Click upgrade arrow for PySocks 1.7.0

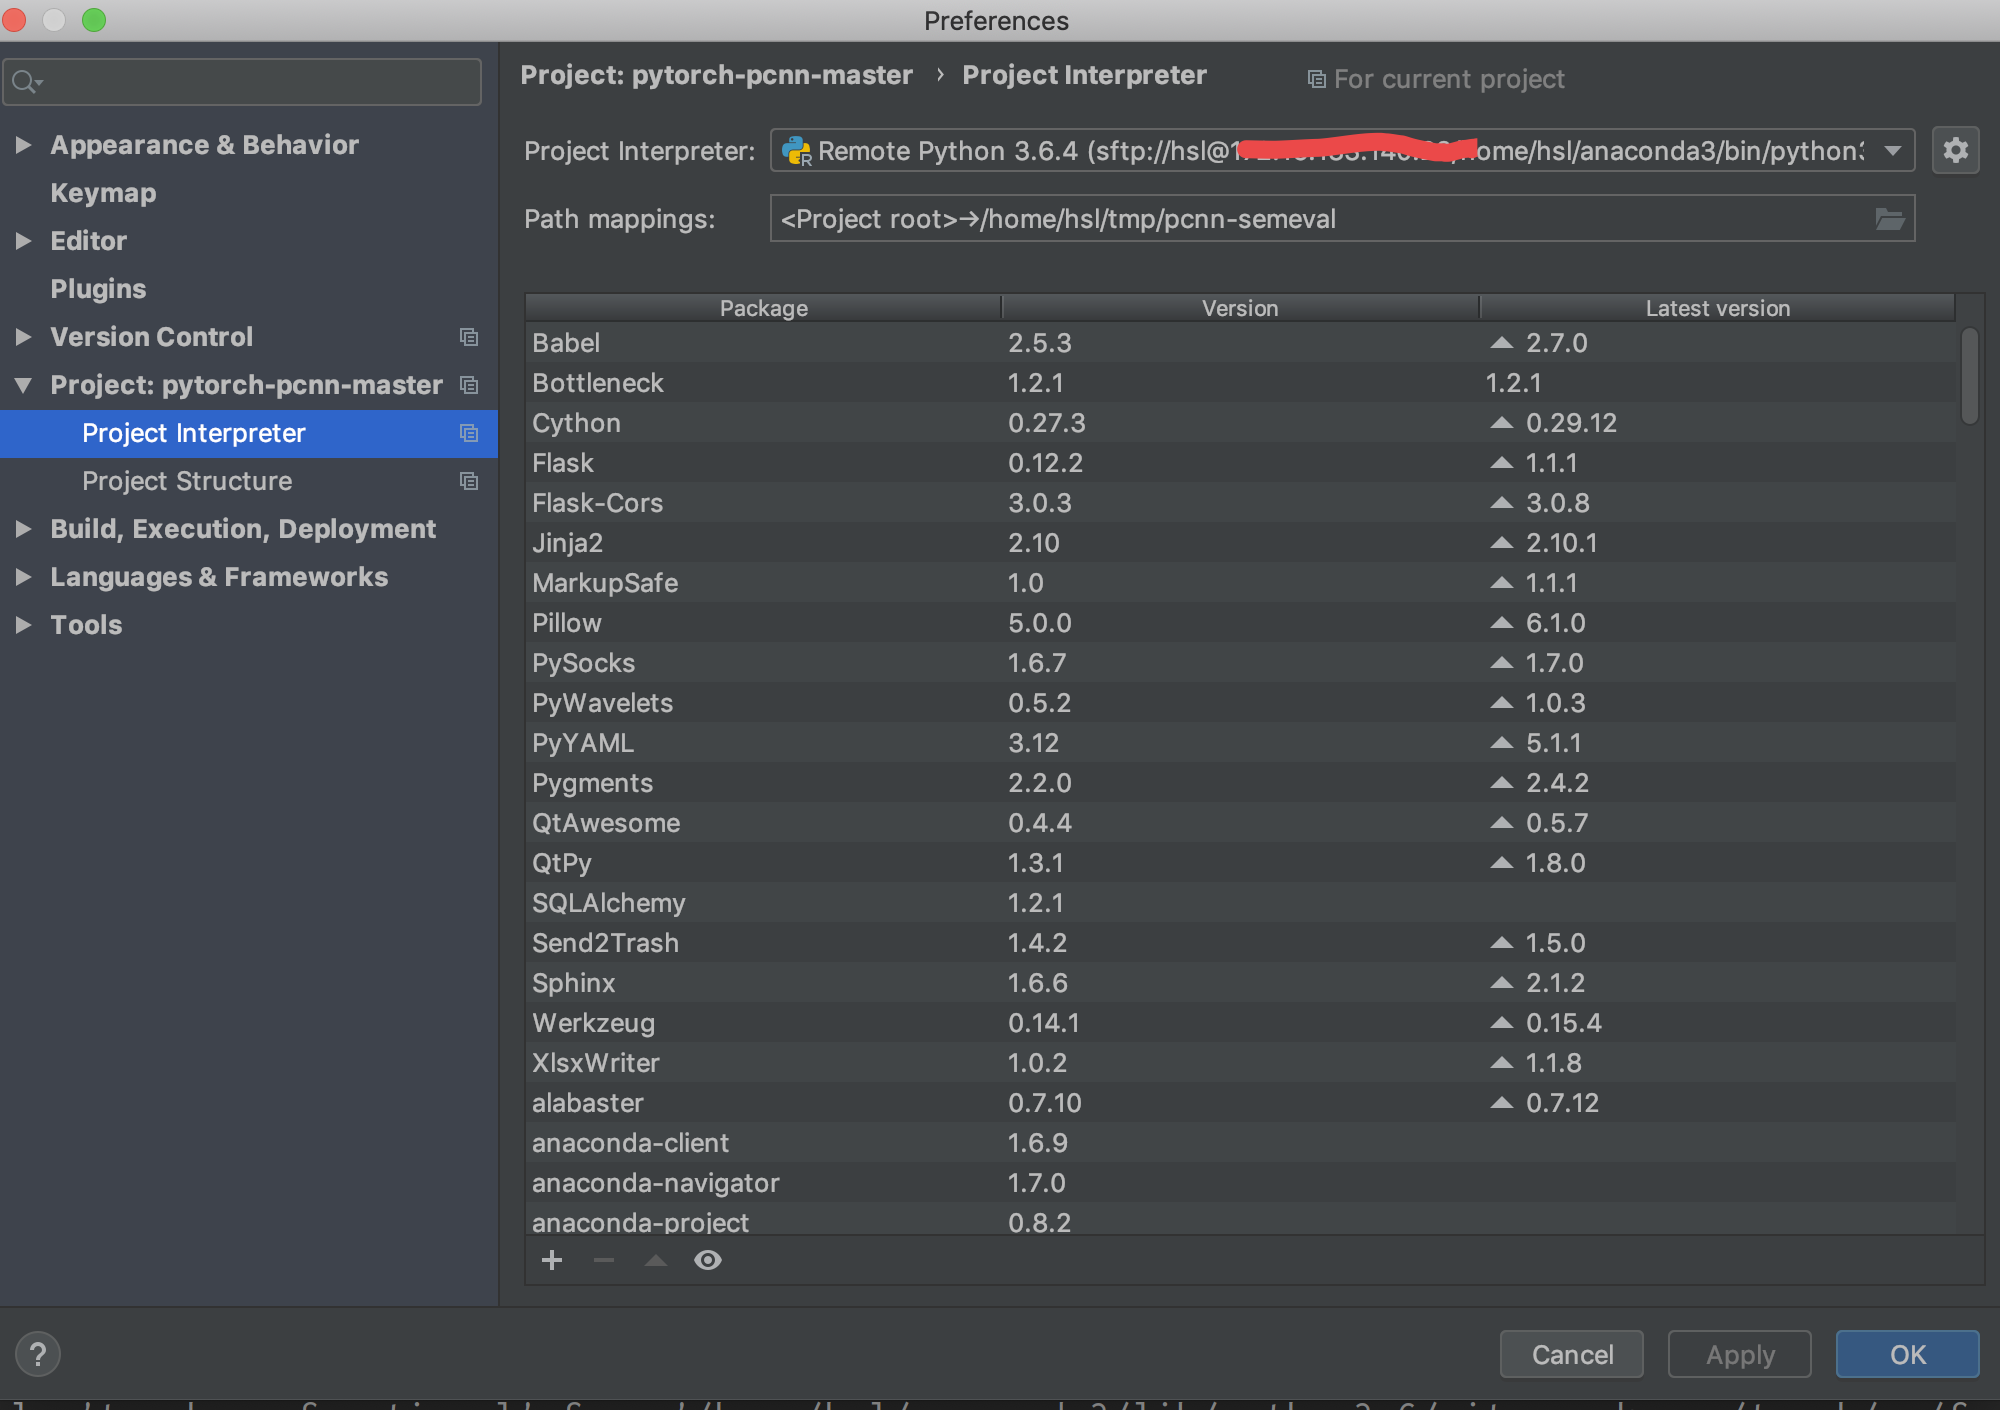point(1501,662)
